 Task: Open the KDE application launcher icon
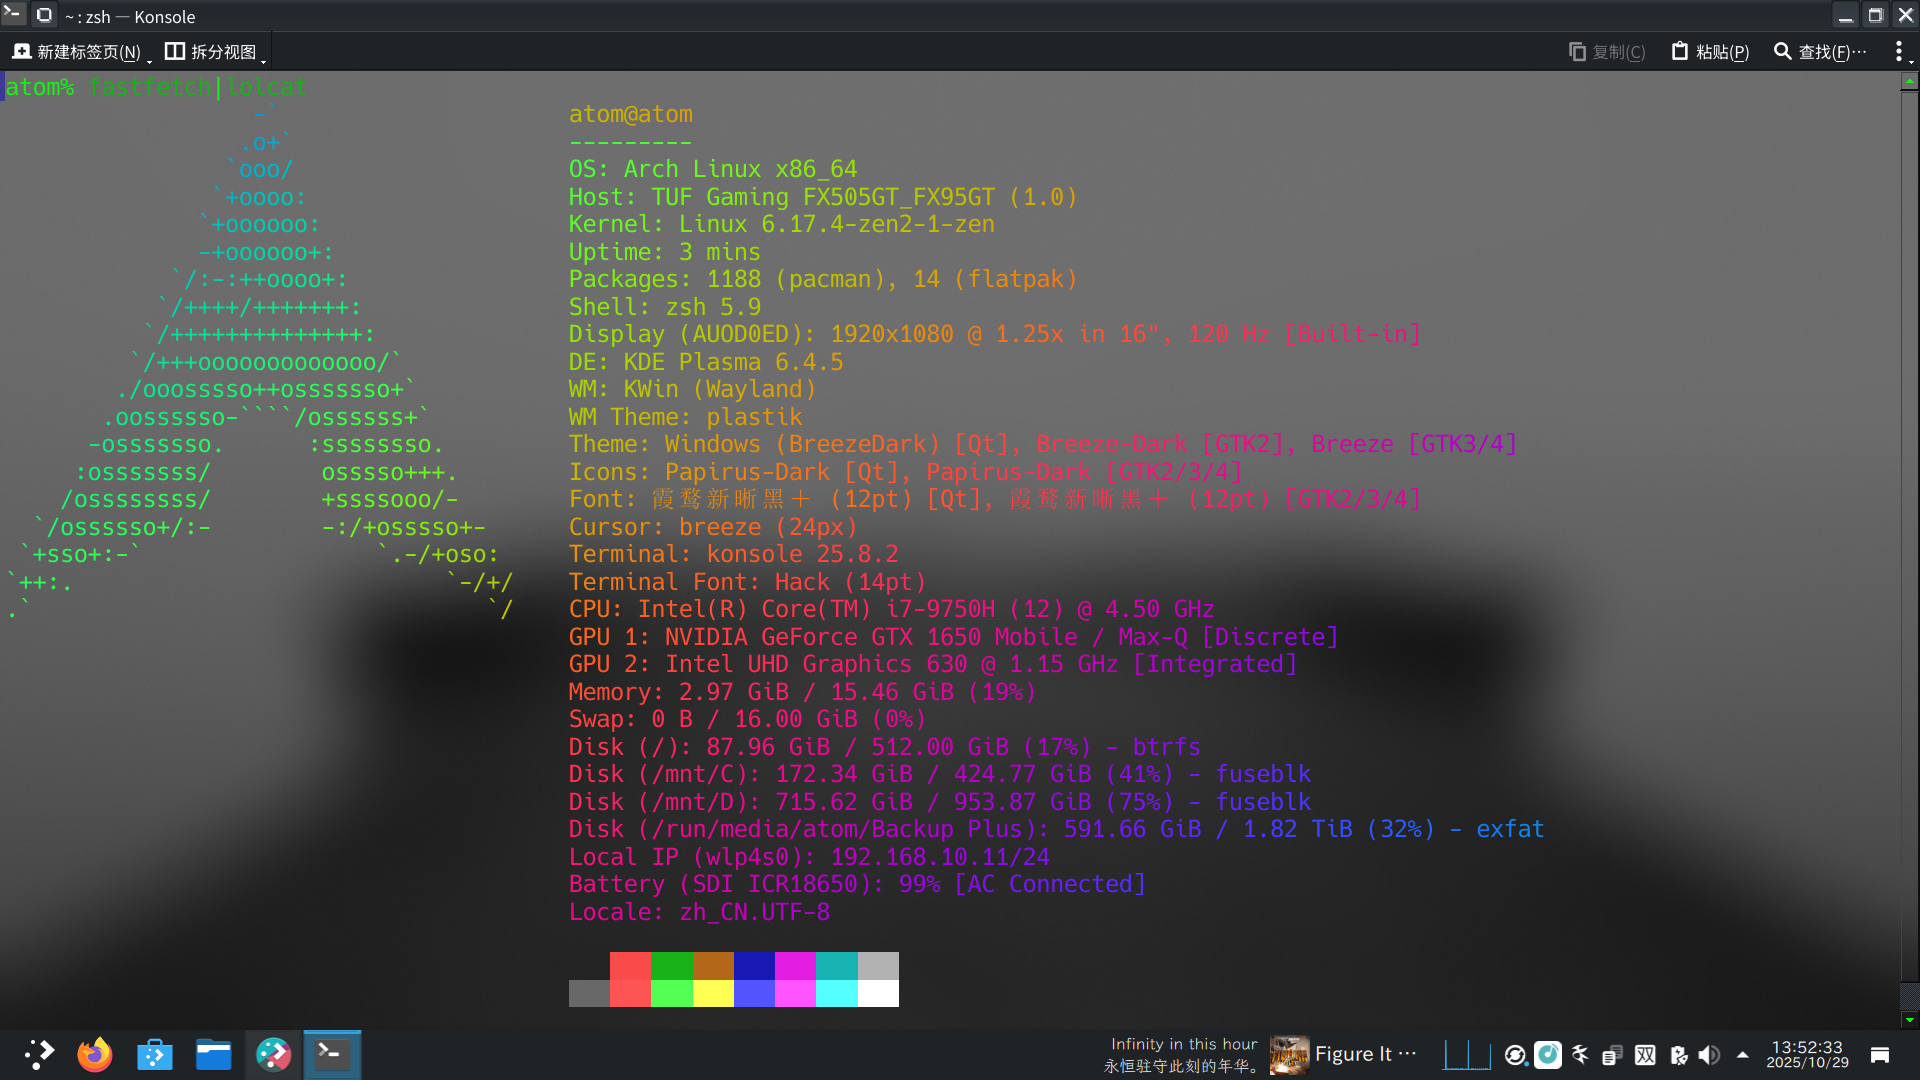37,1054
